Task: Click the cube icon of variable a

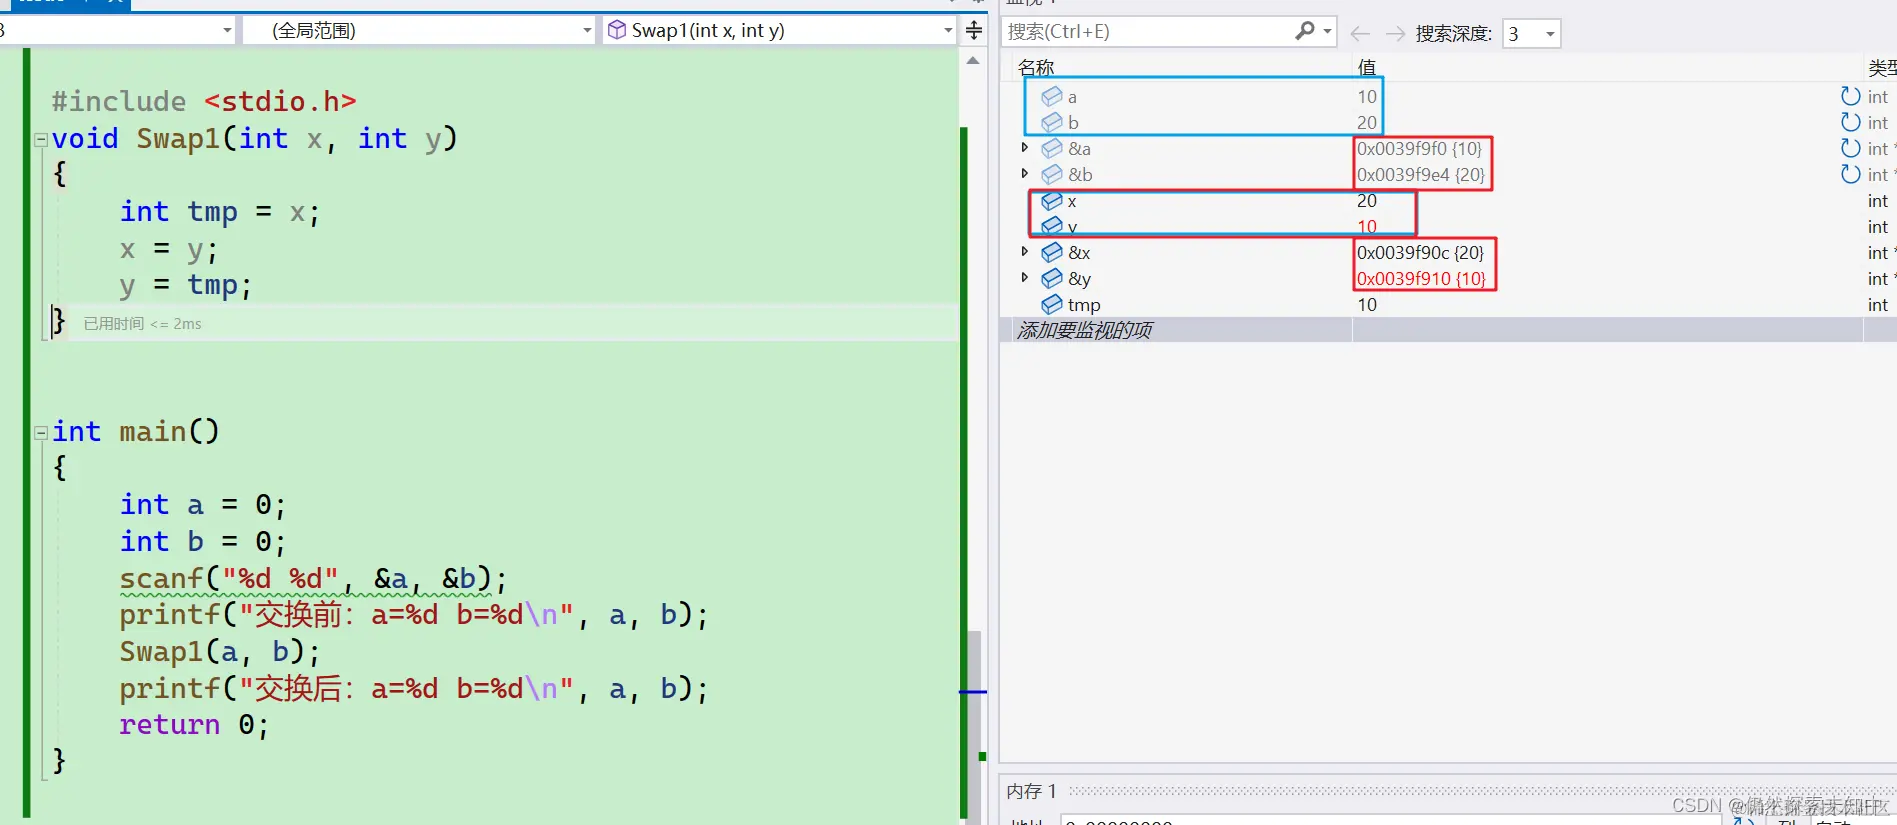Action: 1052,96
